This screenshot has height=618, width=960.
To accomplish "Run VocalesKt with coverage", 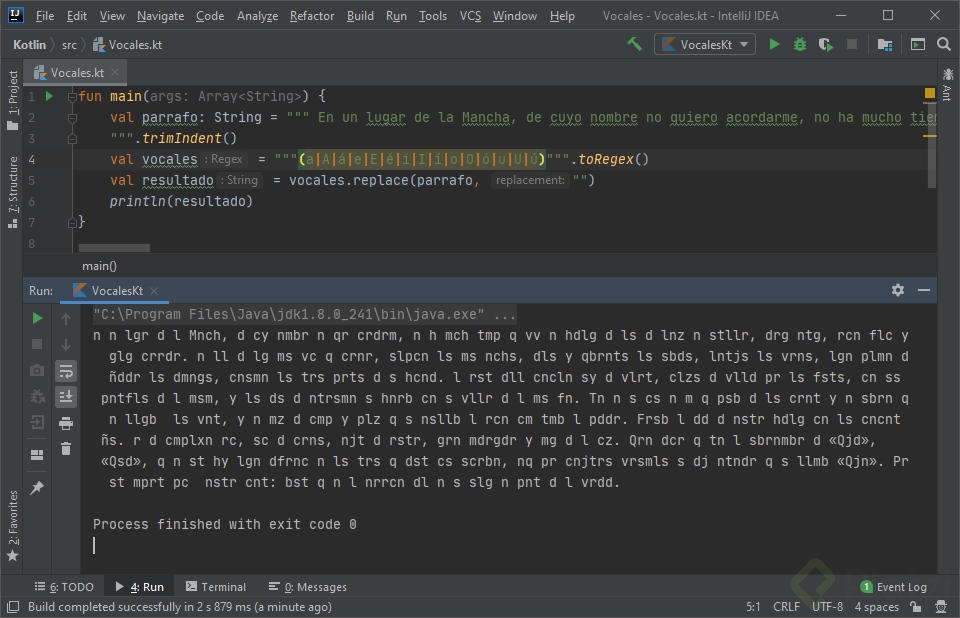I will [825, 44].
